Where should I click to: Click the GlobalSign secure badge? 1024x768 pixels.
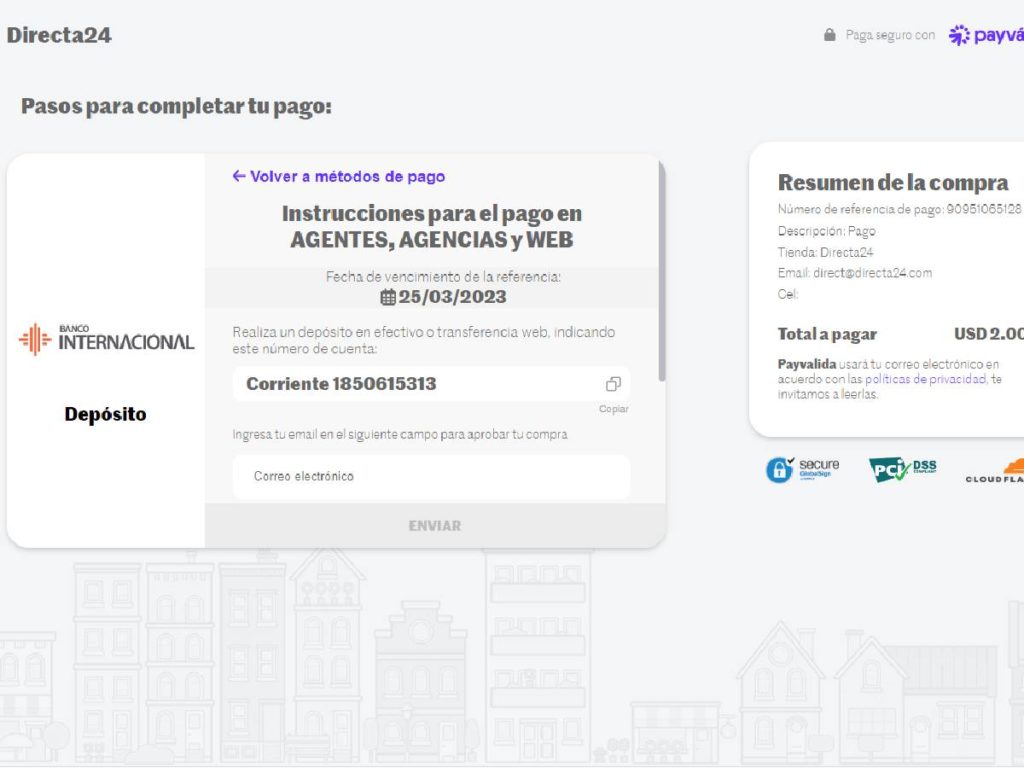[802, 469]
